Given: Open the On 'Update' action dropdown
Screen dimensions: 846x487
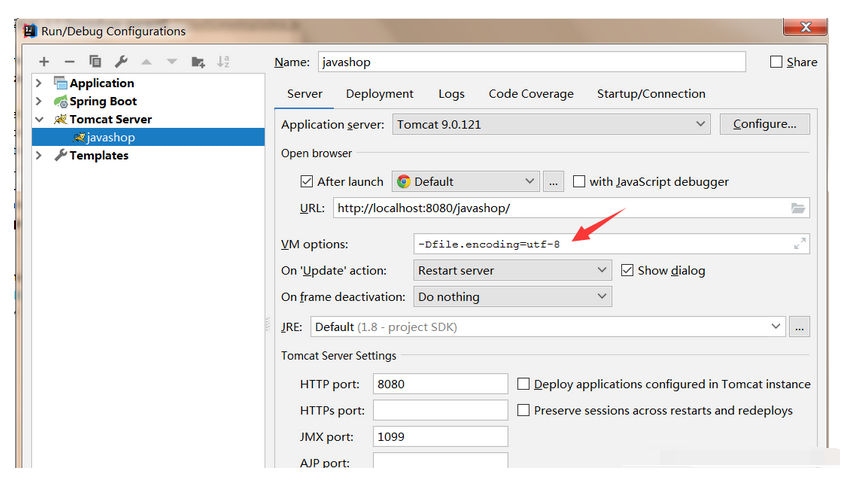Looking at the screenshot, I should [x=513, y=270].
